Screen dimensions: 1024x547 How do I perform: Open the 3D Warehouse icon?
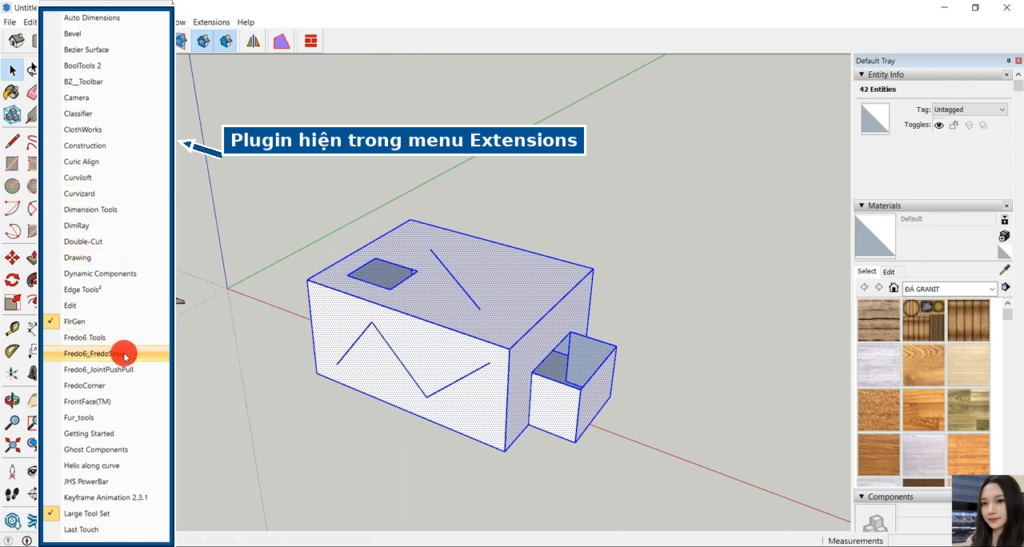point(12,520)
